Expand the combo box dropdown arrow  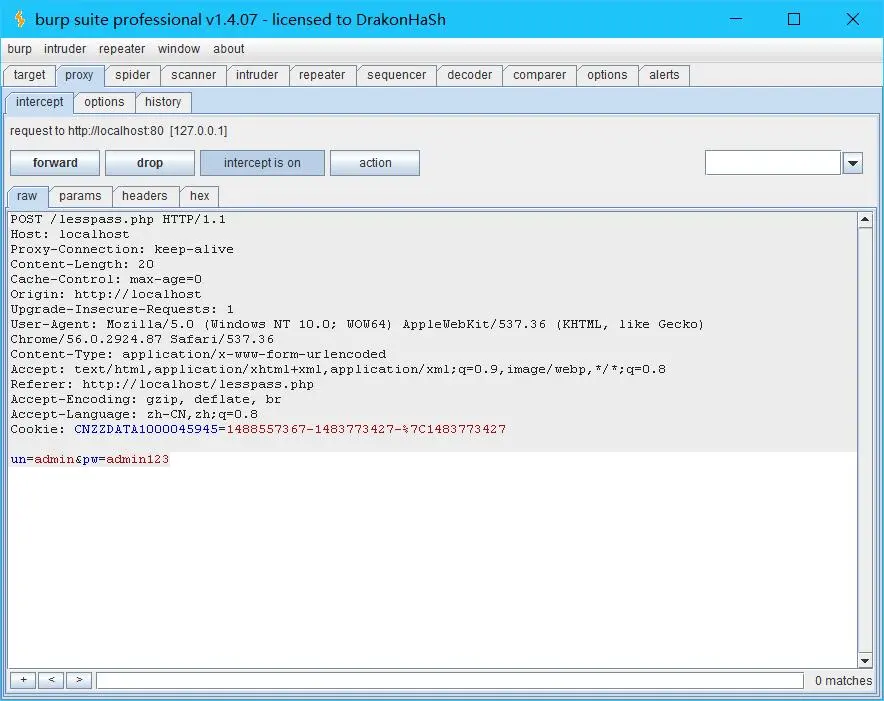853,163
